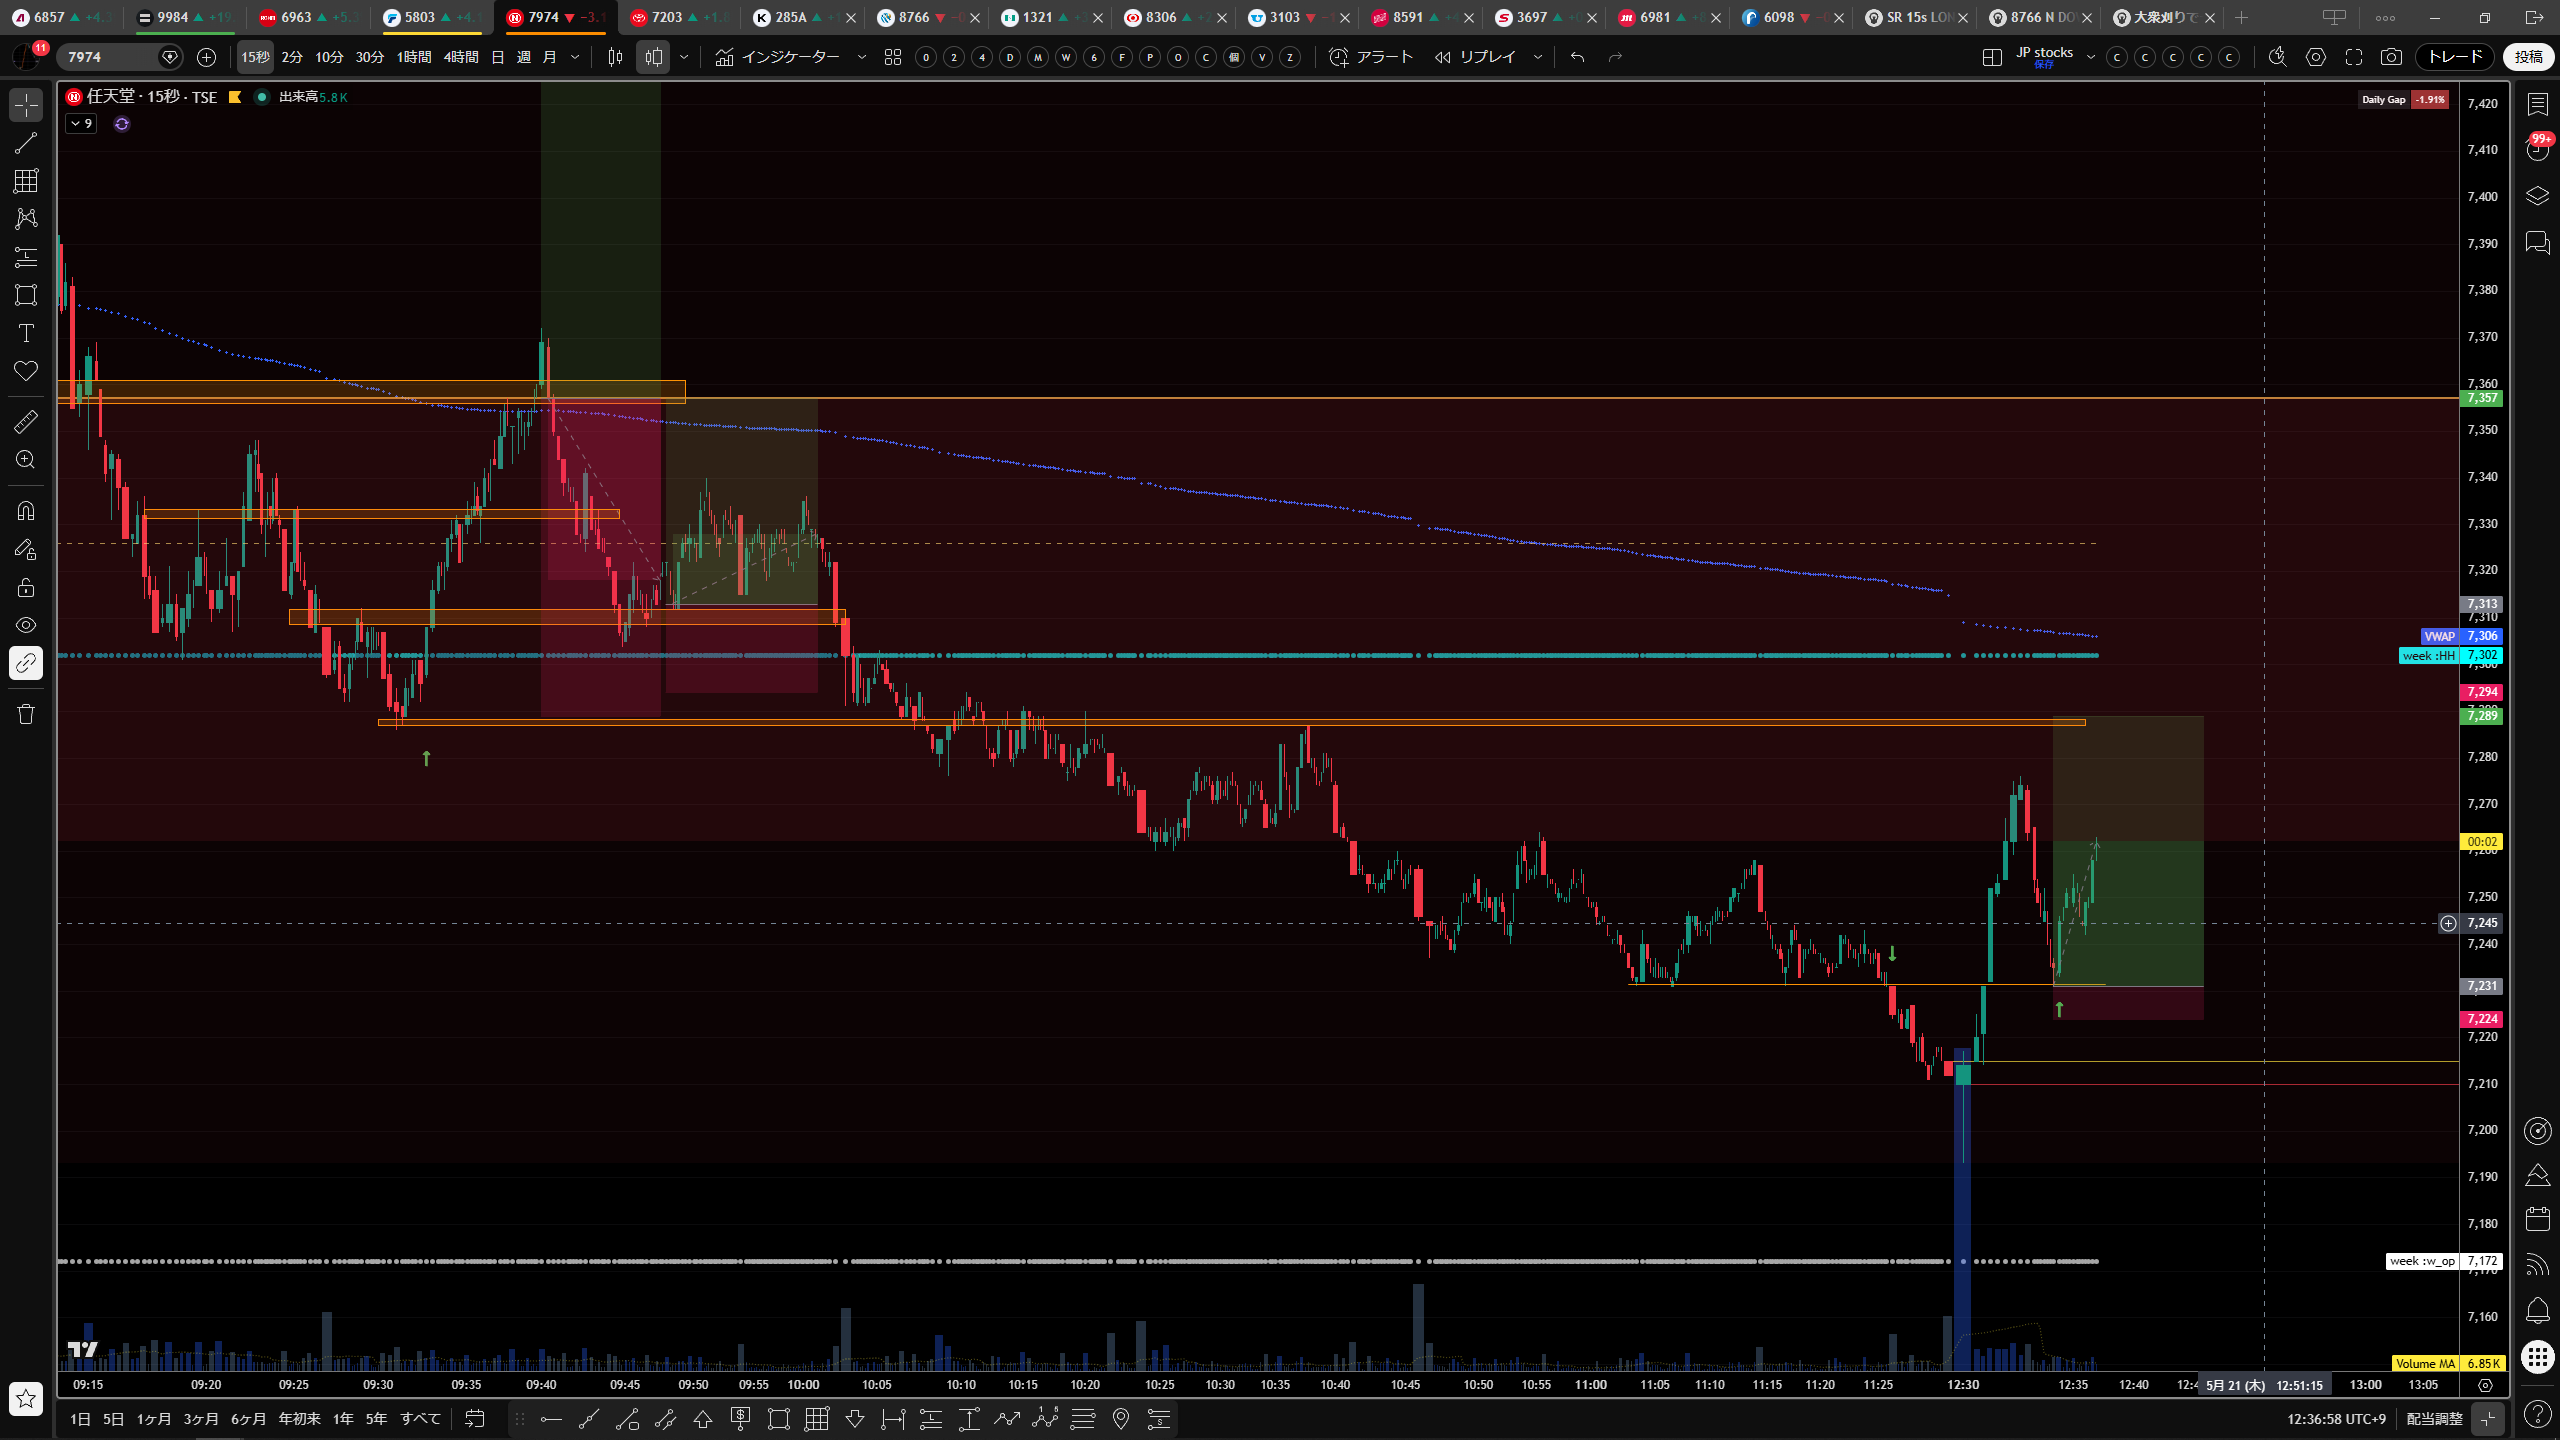Open the watchlist panel icon

(x=2538, y=105)
